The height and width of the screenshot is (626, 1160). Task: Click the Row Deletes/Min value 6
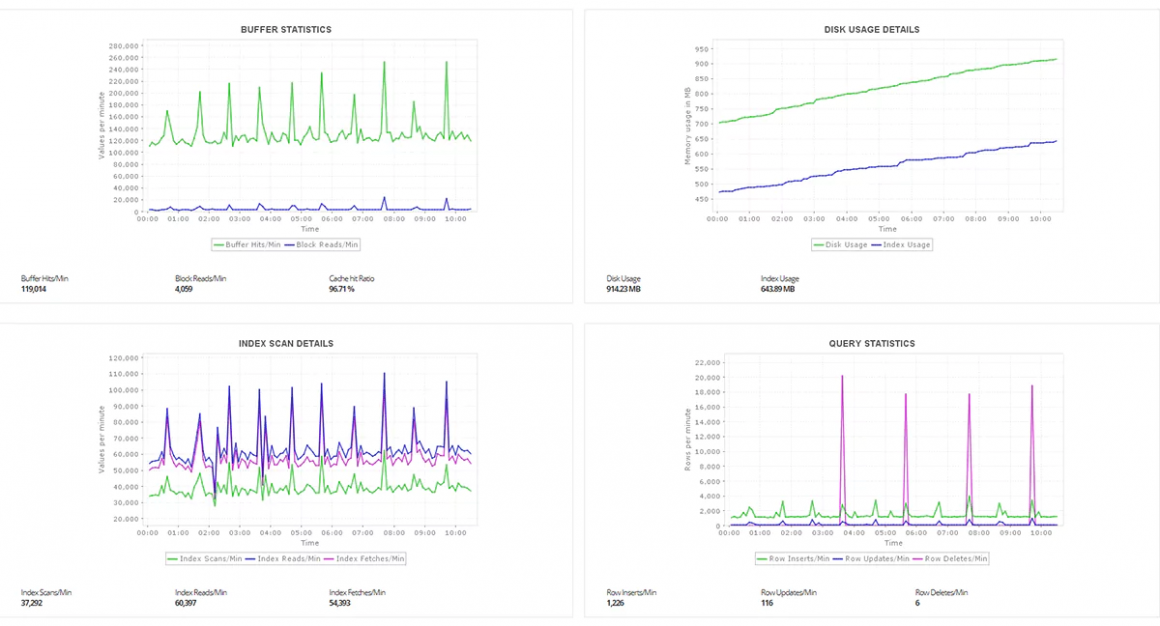click(916, 601)
